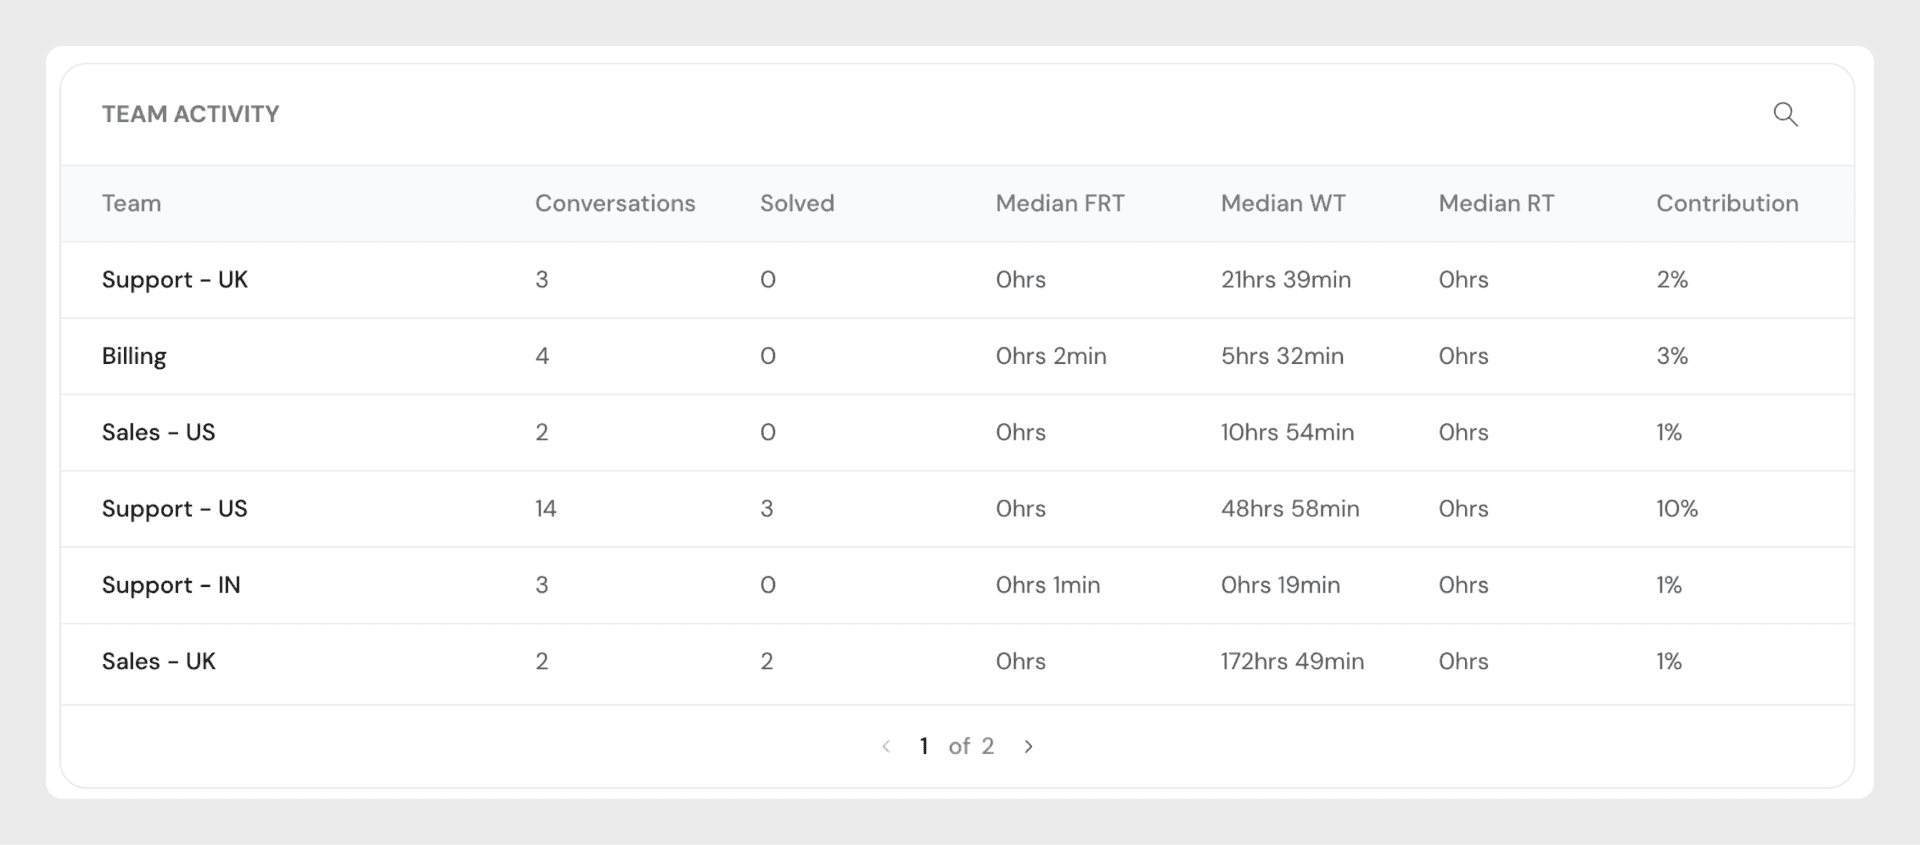
Task: Click the previous page arrow
Action: point(886,746)
